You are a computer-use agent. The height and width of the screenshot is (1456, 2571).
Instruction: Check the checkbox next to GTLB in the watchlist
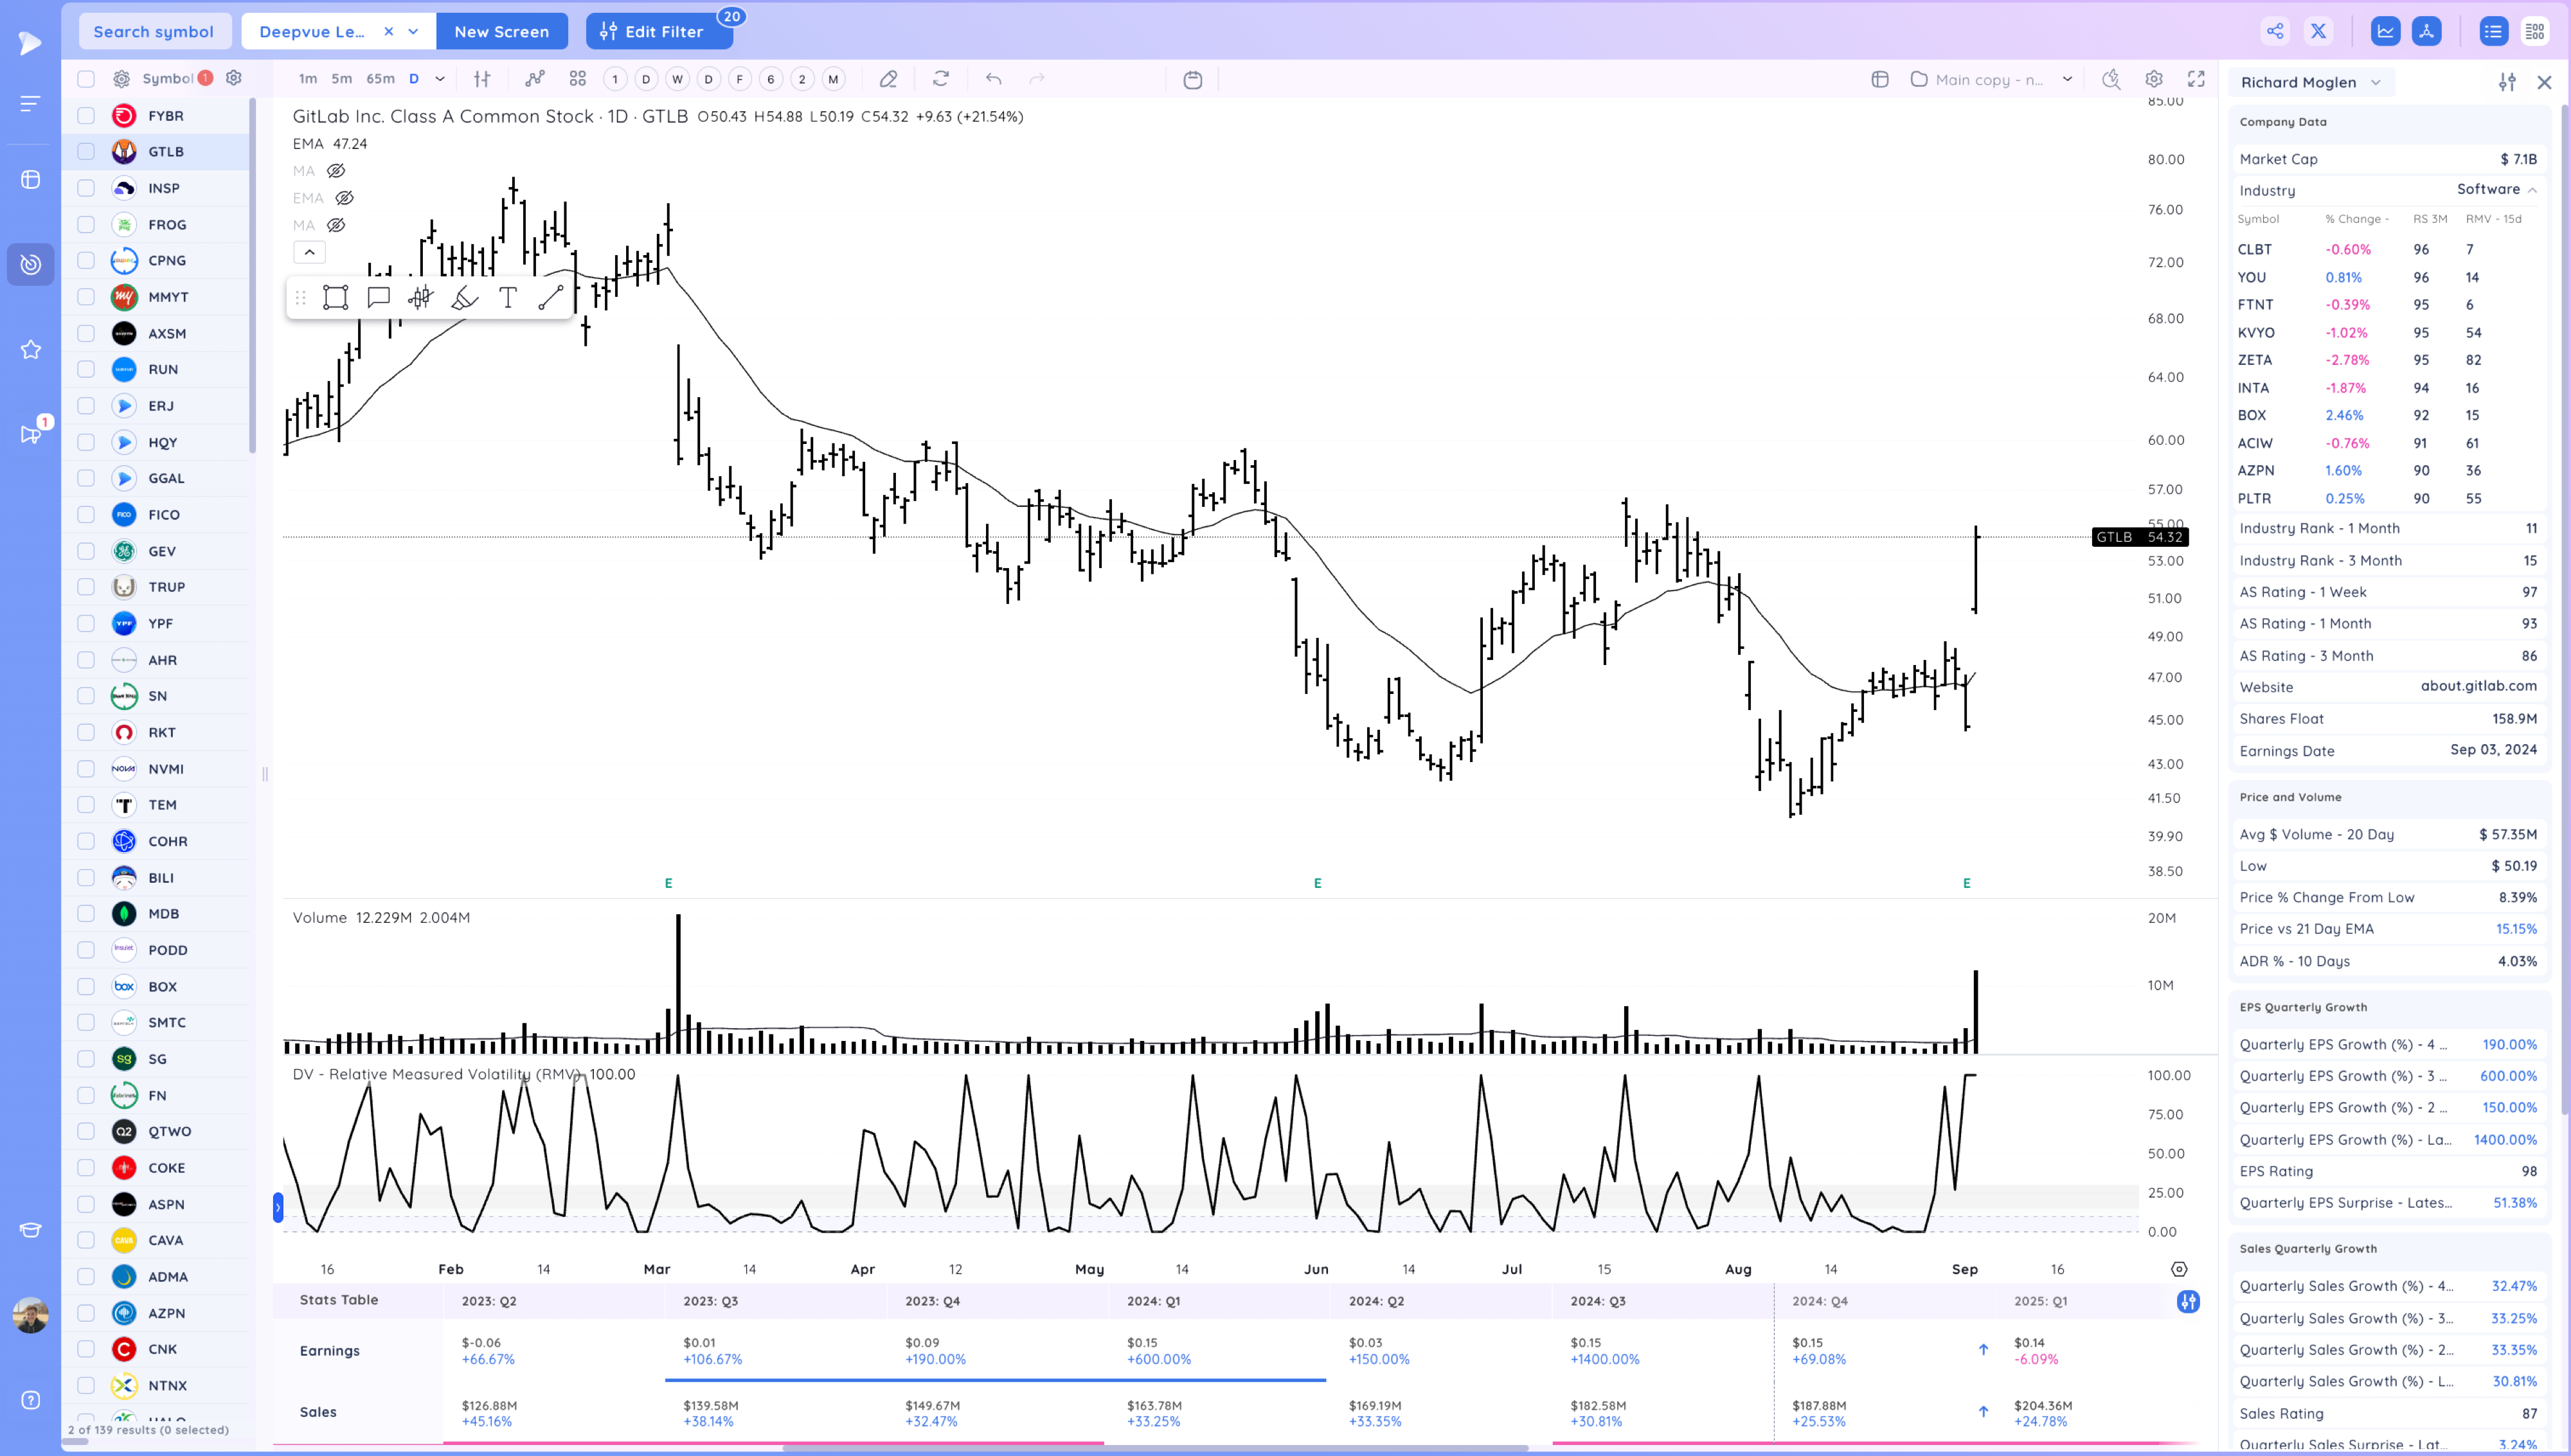coord(86,151)
